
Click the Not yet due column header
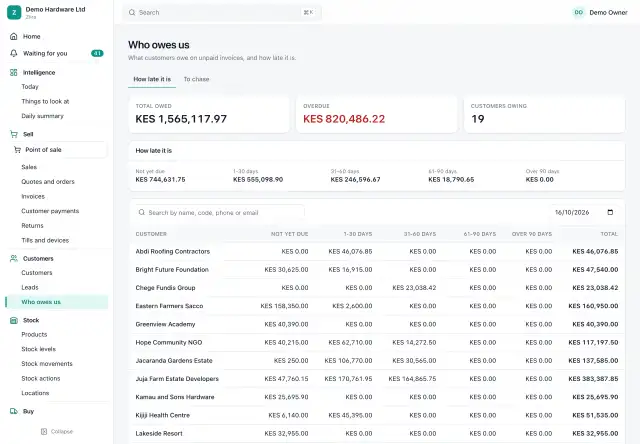(x=289, y=234)
